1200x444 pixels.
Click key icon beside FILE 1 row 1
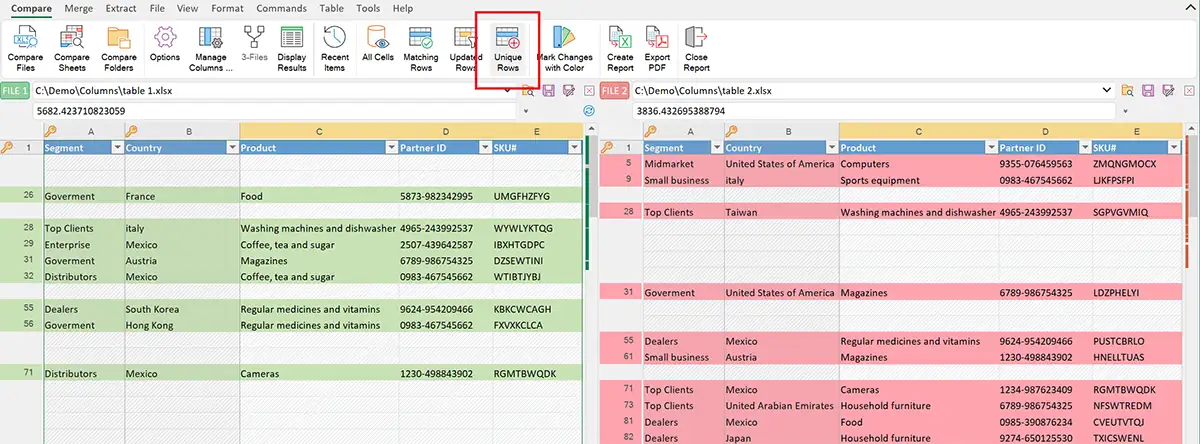[7, 147]
